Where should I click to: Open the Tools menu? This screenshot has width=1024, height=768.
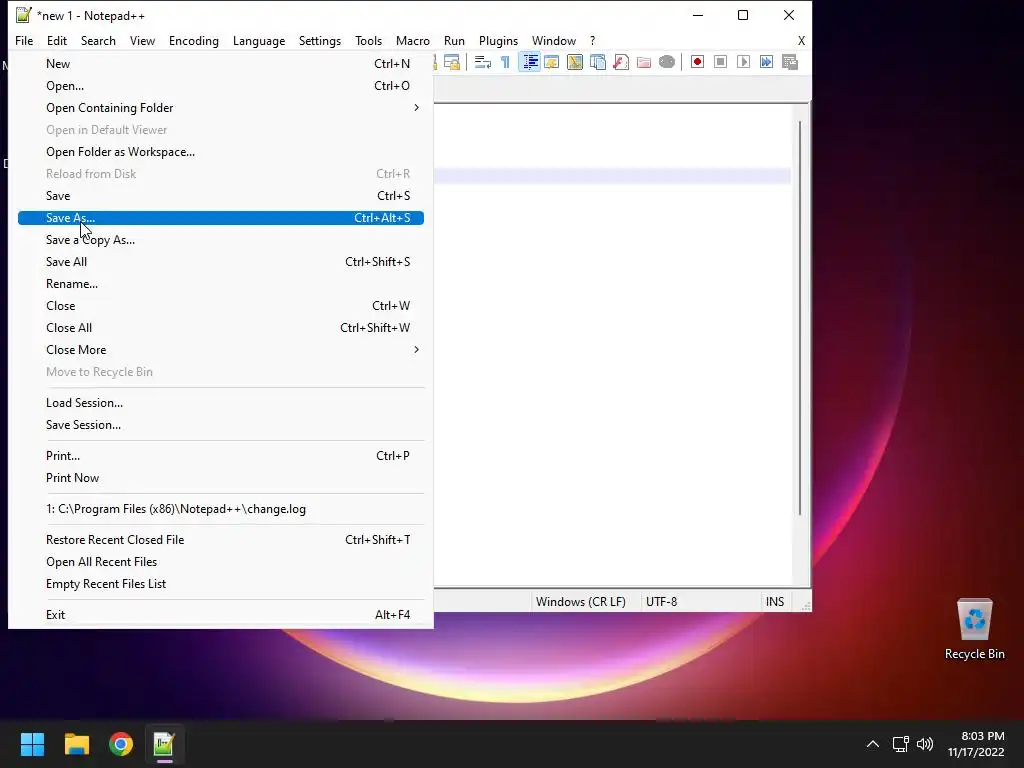pyautogui.click(x=368, y=40)
